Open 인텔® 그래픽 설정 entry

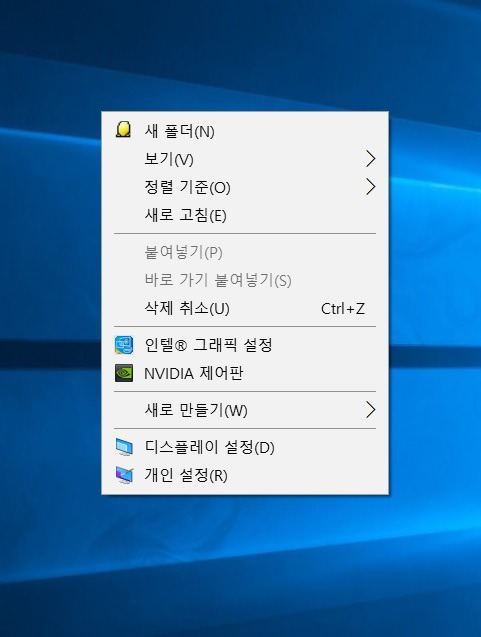(245, 345)
